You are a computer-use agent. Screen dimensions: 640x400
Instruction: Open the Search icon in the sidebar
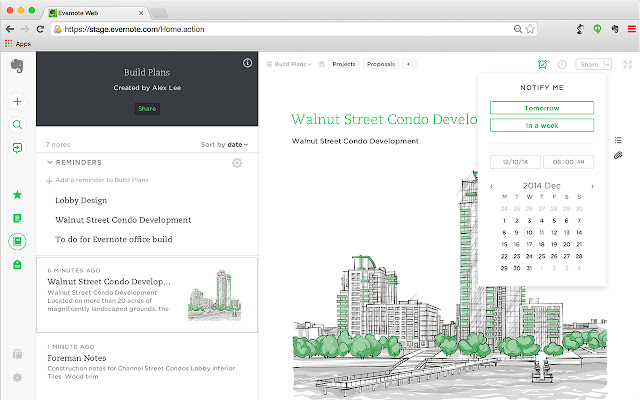click(x=17, y=125)
